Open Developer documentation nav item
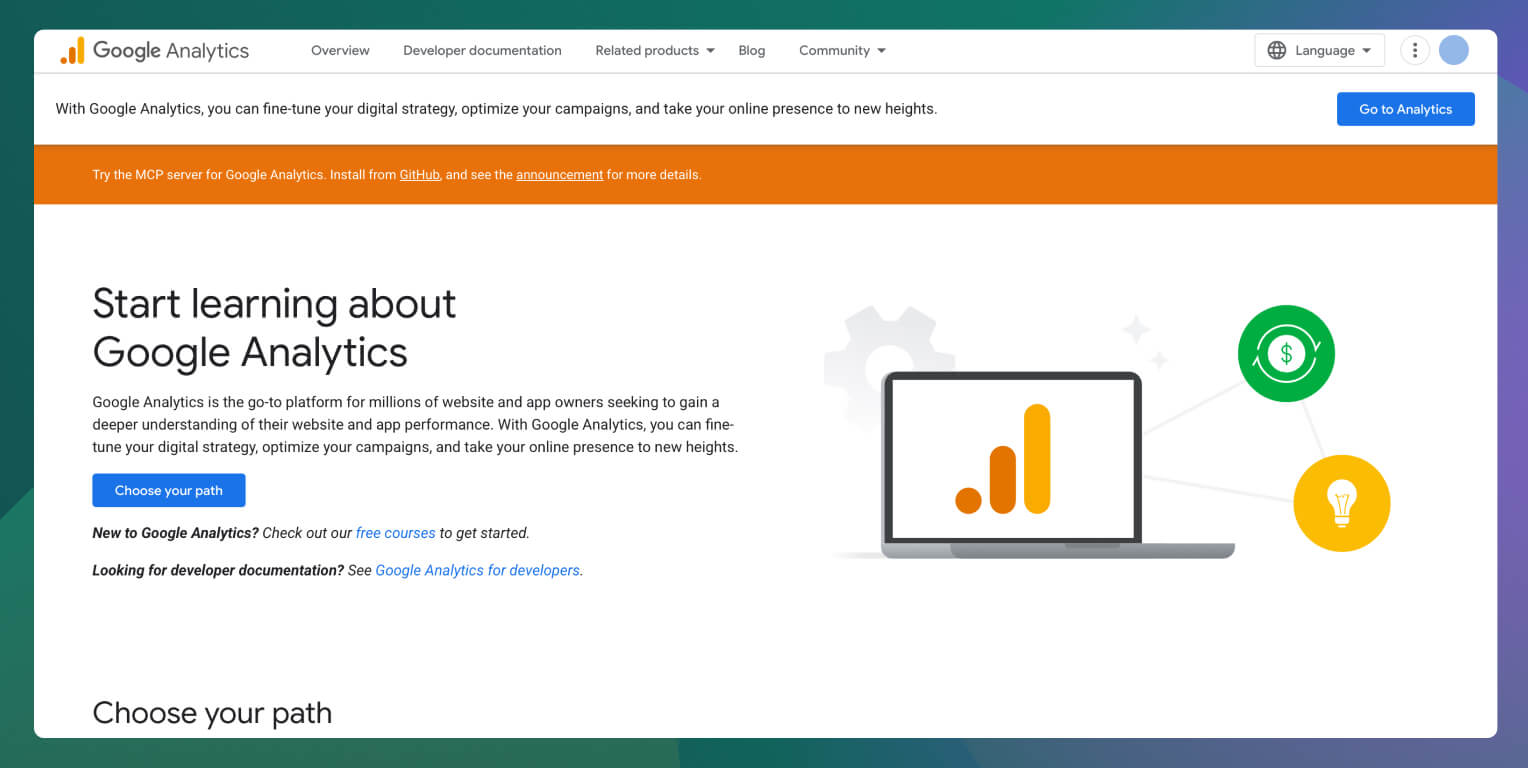 pyautogui.click(x=482, y=50)
